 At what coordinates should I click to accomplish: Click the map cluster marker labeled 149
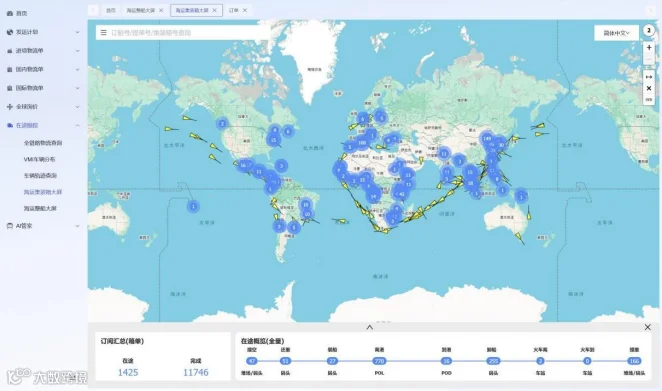click(487, 138)
